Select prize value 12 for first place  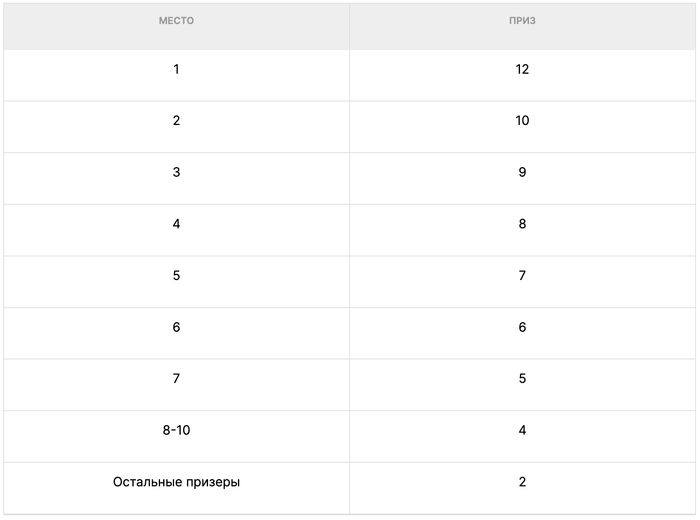(x=522, y=70)
